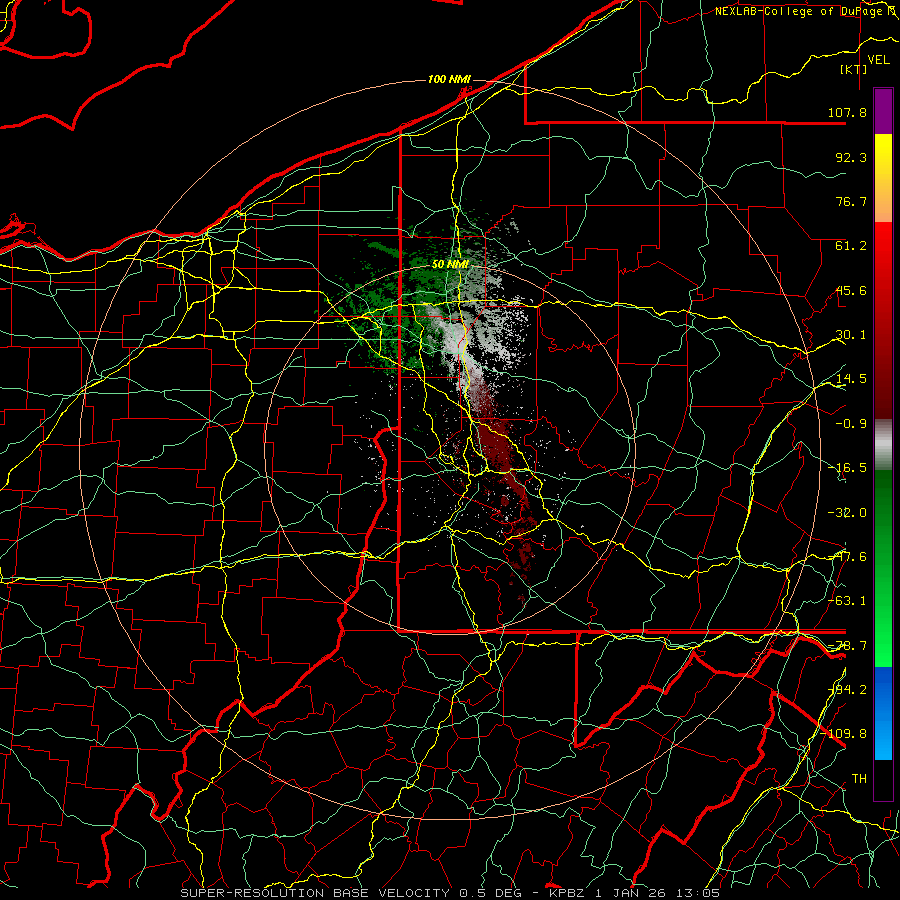Click the purple band at top of color scale
The image size is (900, 900).
883,111
